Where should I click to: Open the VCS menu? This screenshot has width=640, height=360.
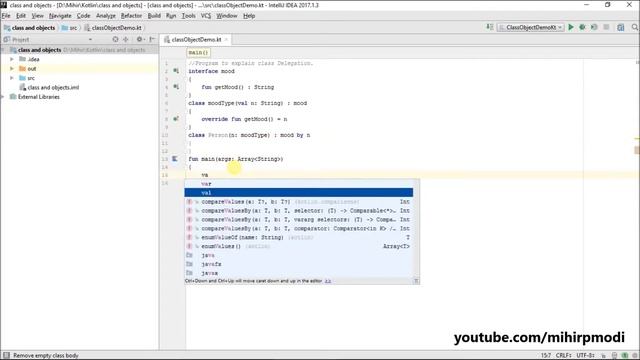click(206, 16)
